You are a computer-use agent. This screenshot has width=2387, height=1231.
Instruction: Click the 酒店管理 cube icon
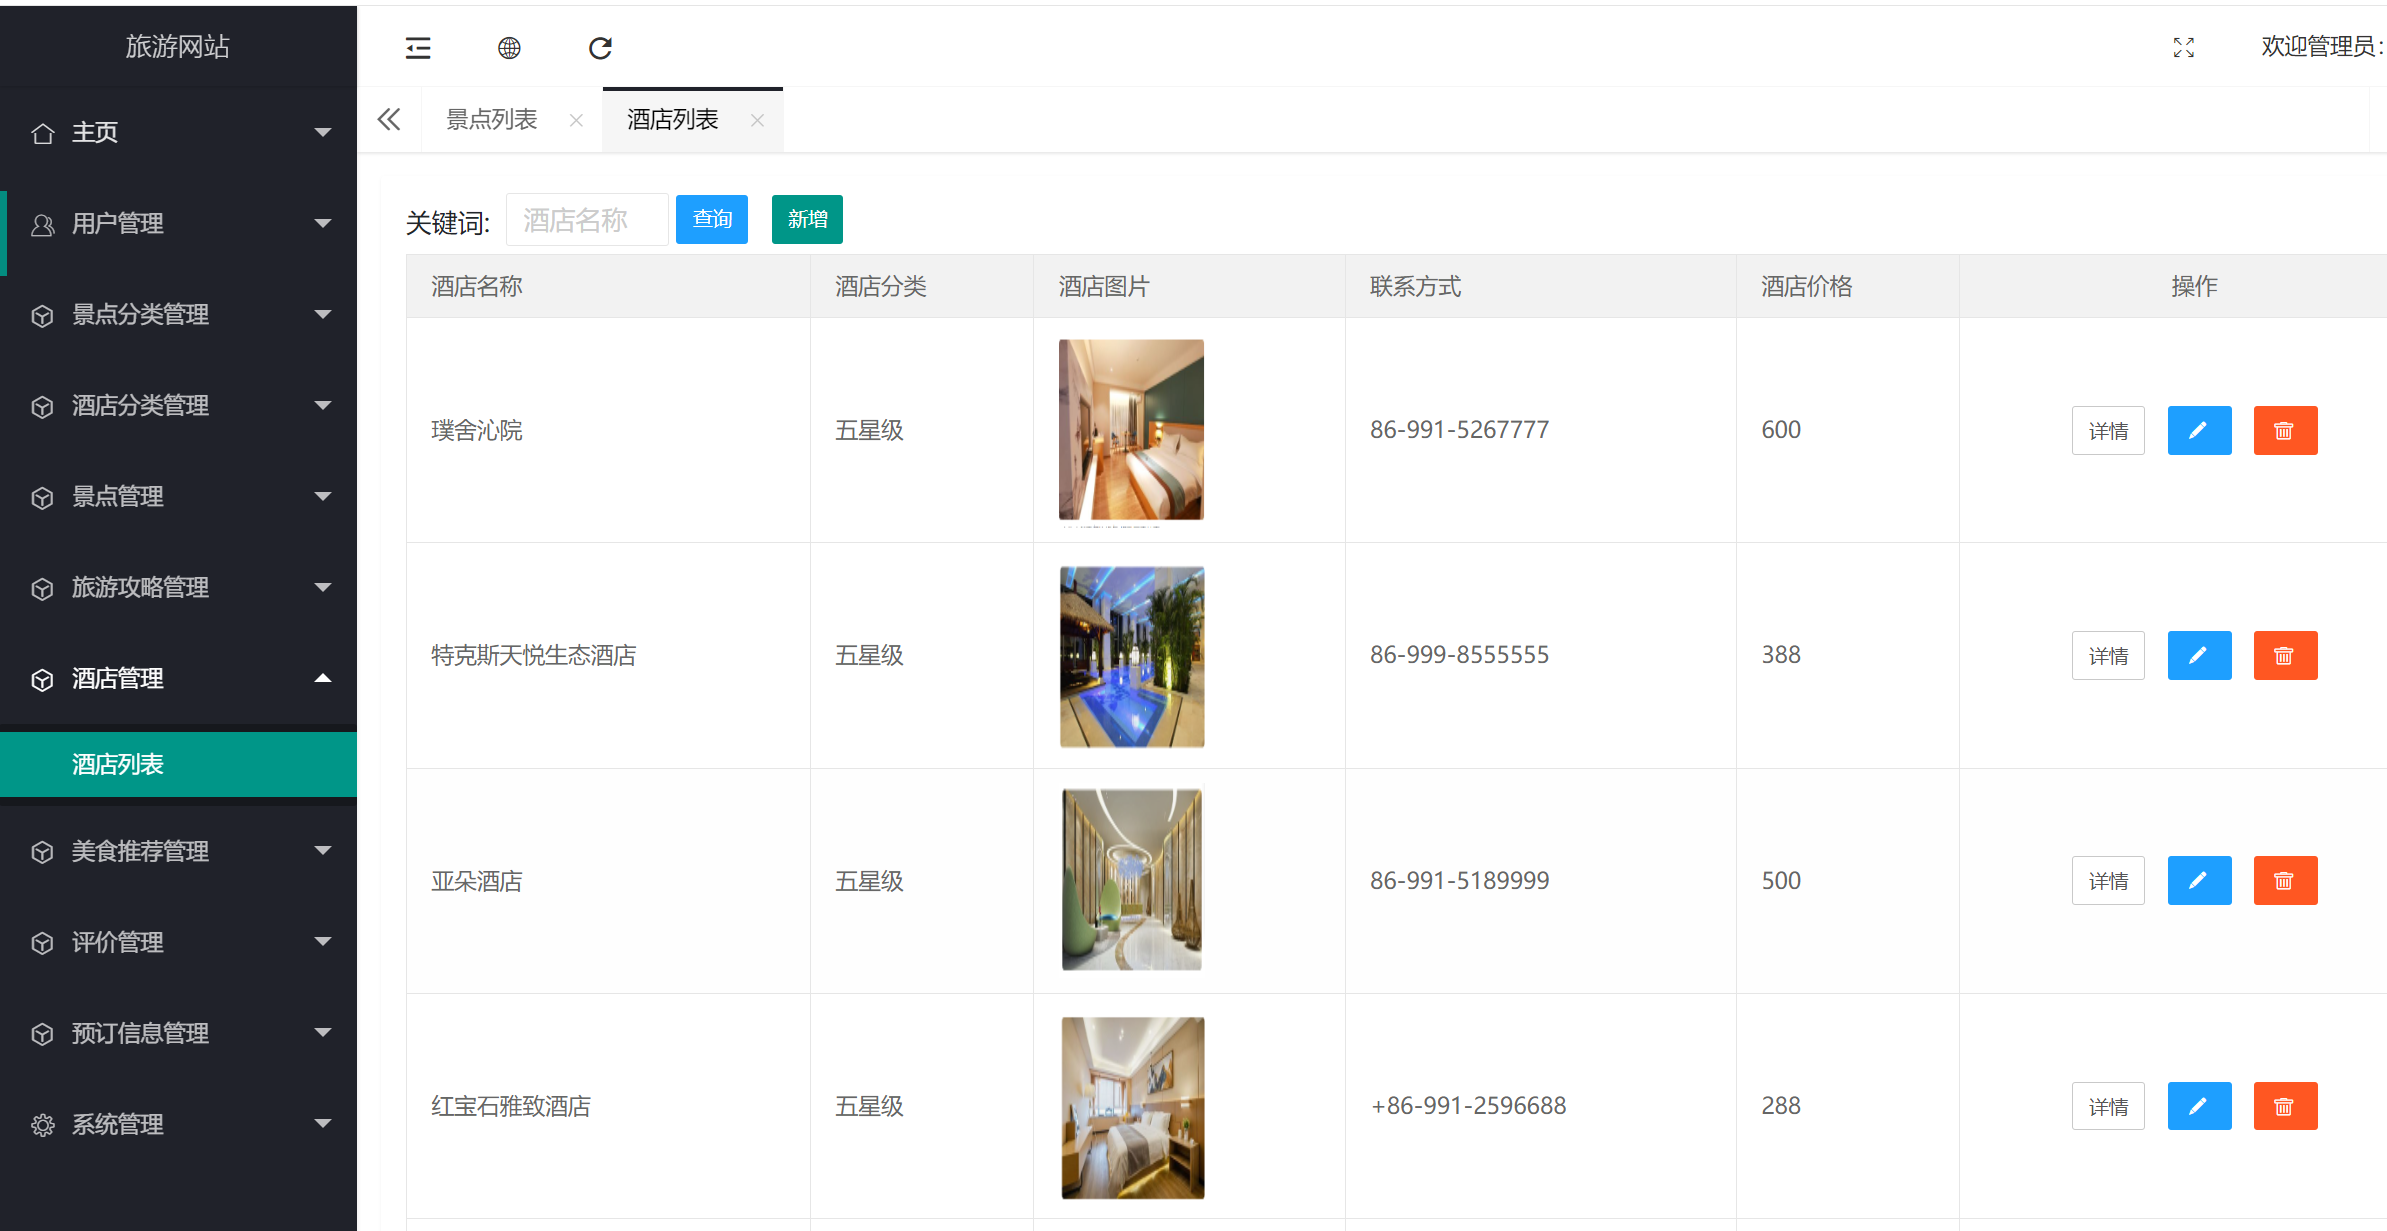pos(42,680)
